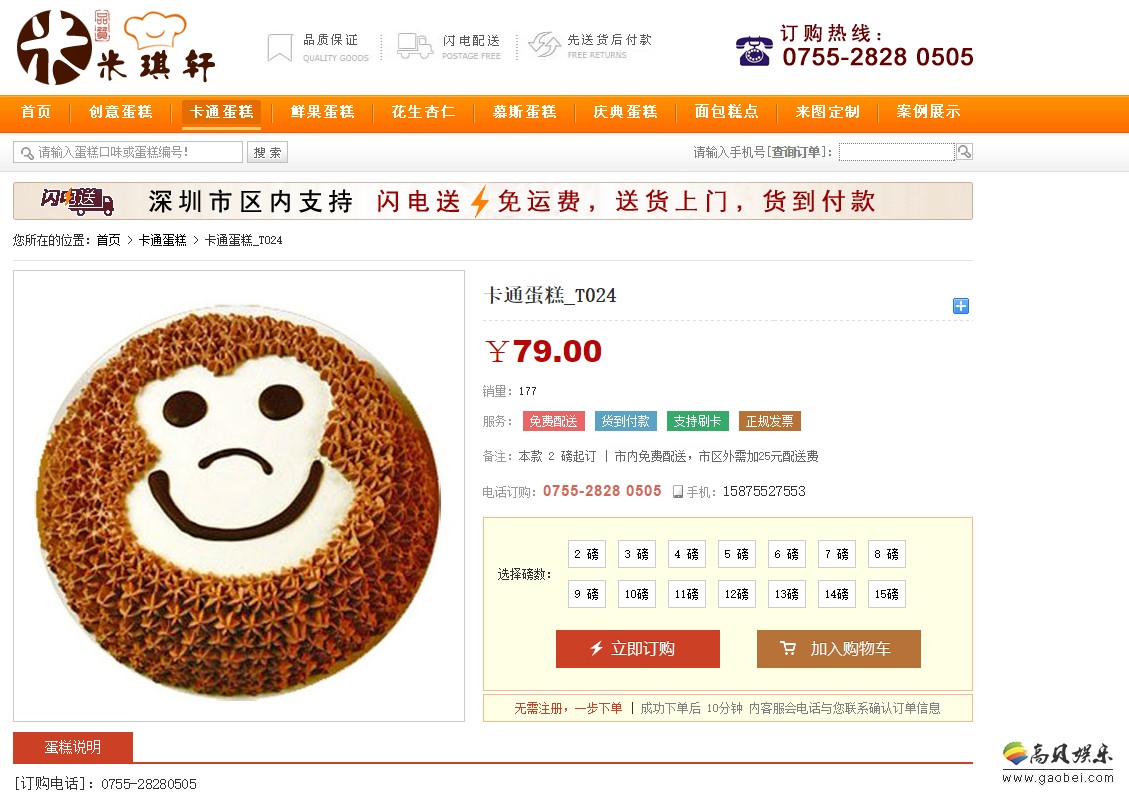The width and height of the screenshot is (1129, 801).
Task: Choose the 10磅 cake size
Action: 637,594
